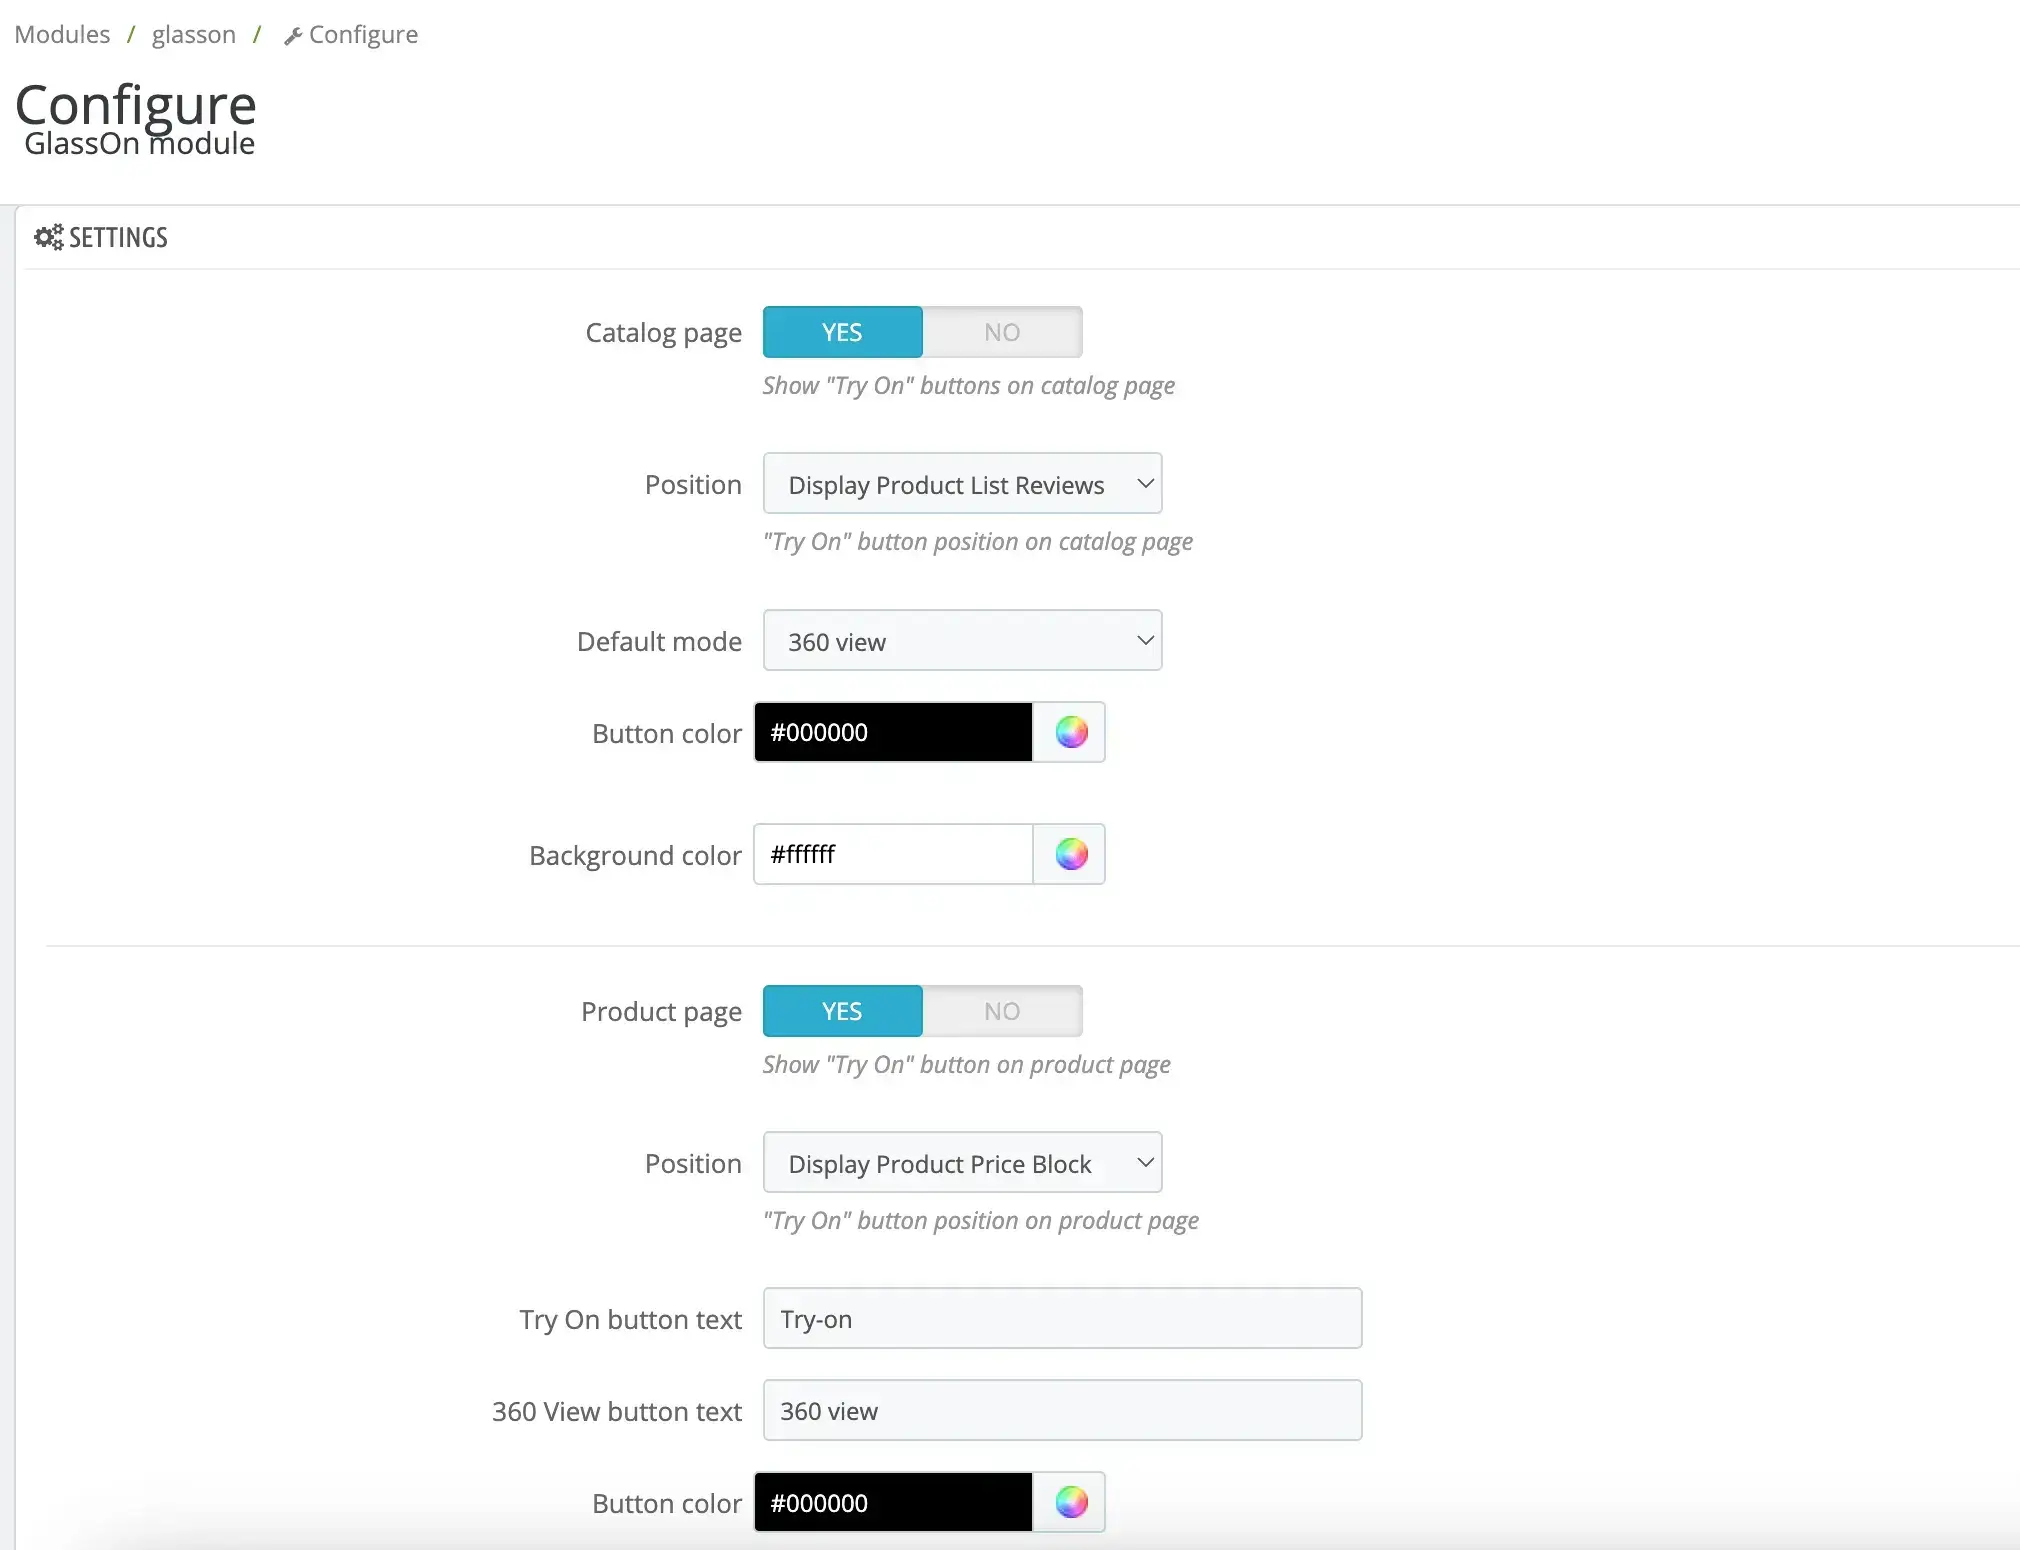Viewport: 2020px width, 1550px height.
Task: Open color picker wheel for Background color
Action: pyautogui.click(x=1070, y=854)
